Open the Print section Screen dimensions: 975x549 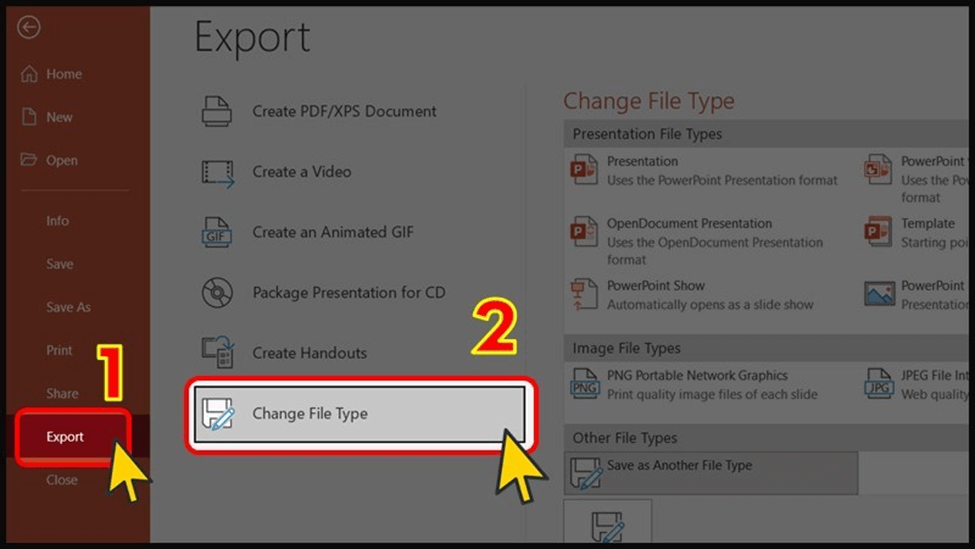pos(59,350)
